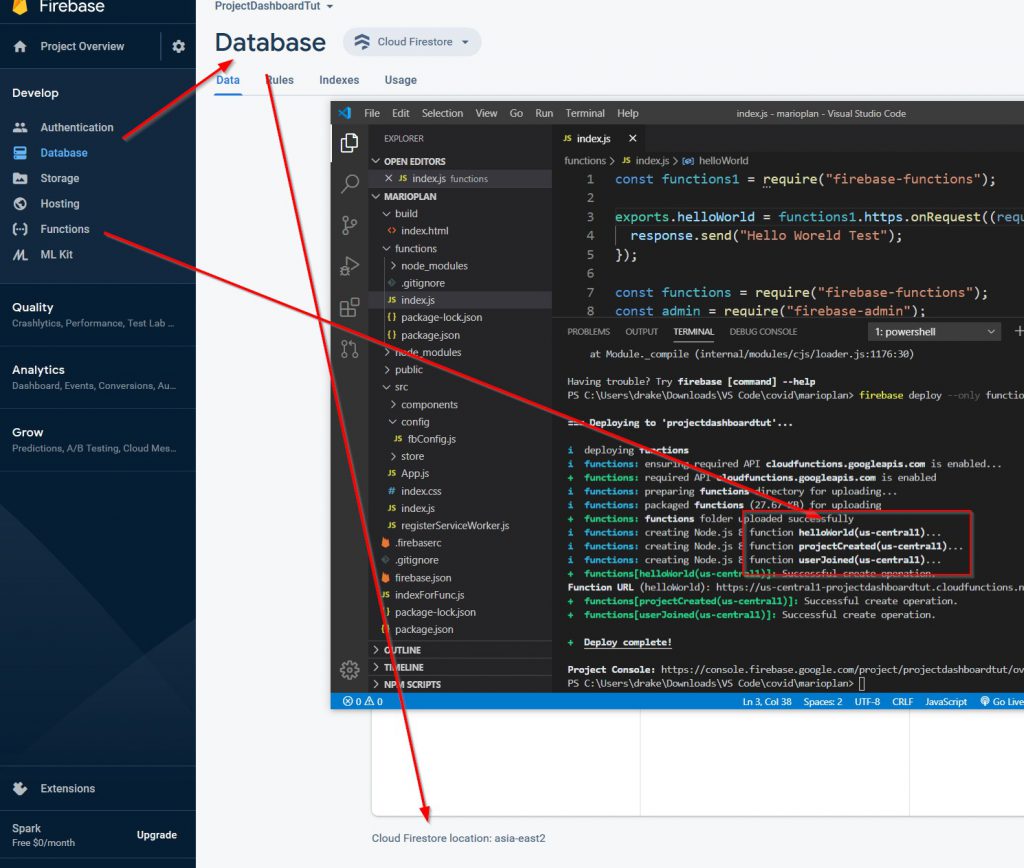Open fbConfig.js in the file tree
Image resolution: width=1024 pixels, height=868 pixels.
pos(431,439)
